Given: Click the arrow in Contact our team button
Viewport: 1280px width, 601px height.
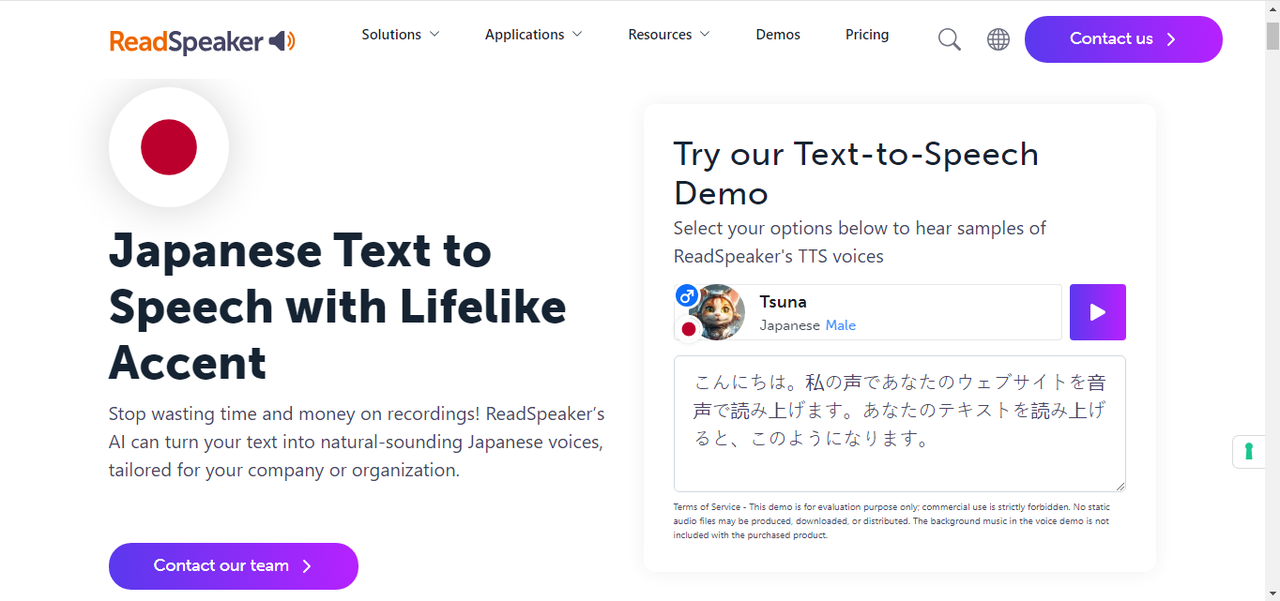Looking at the screenshot, I should click(x=307, y=566).
